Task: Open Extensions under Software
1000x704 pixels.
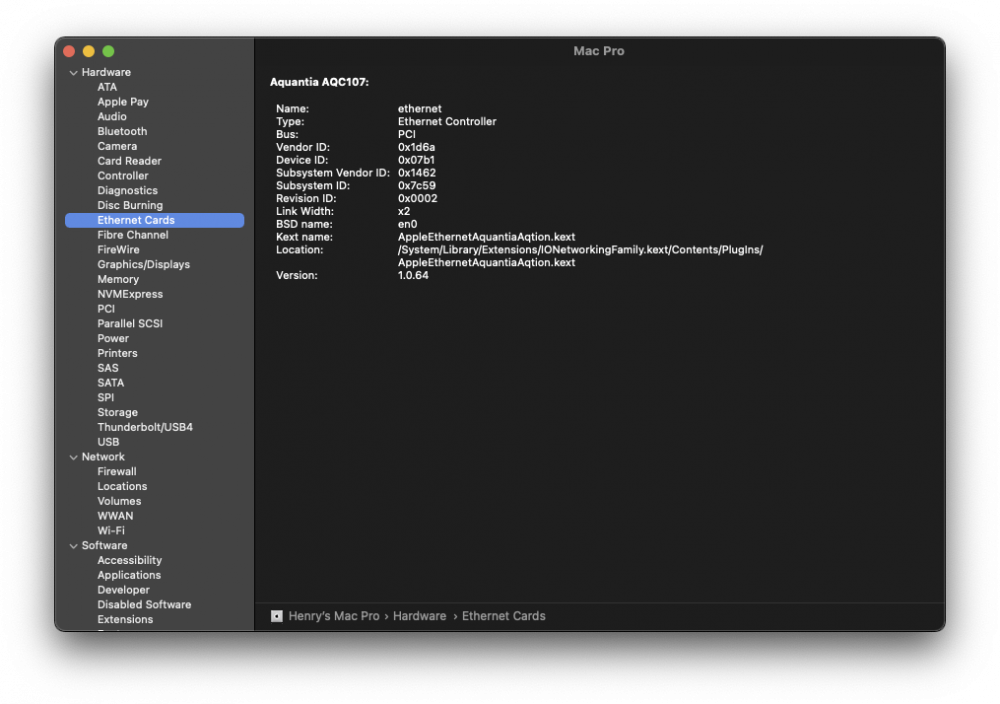Action: click(125, 619)
